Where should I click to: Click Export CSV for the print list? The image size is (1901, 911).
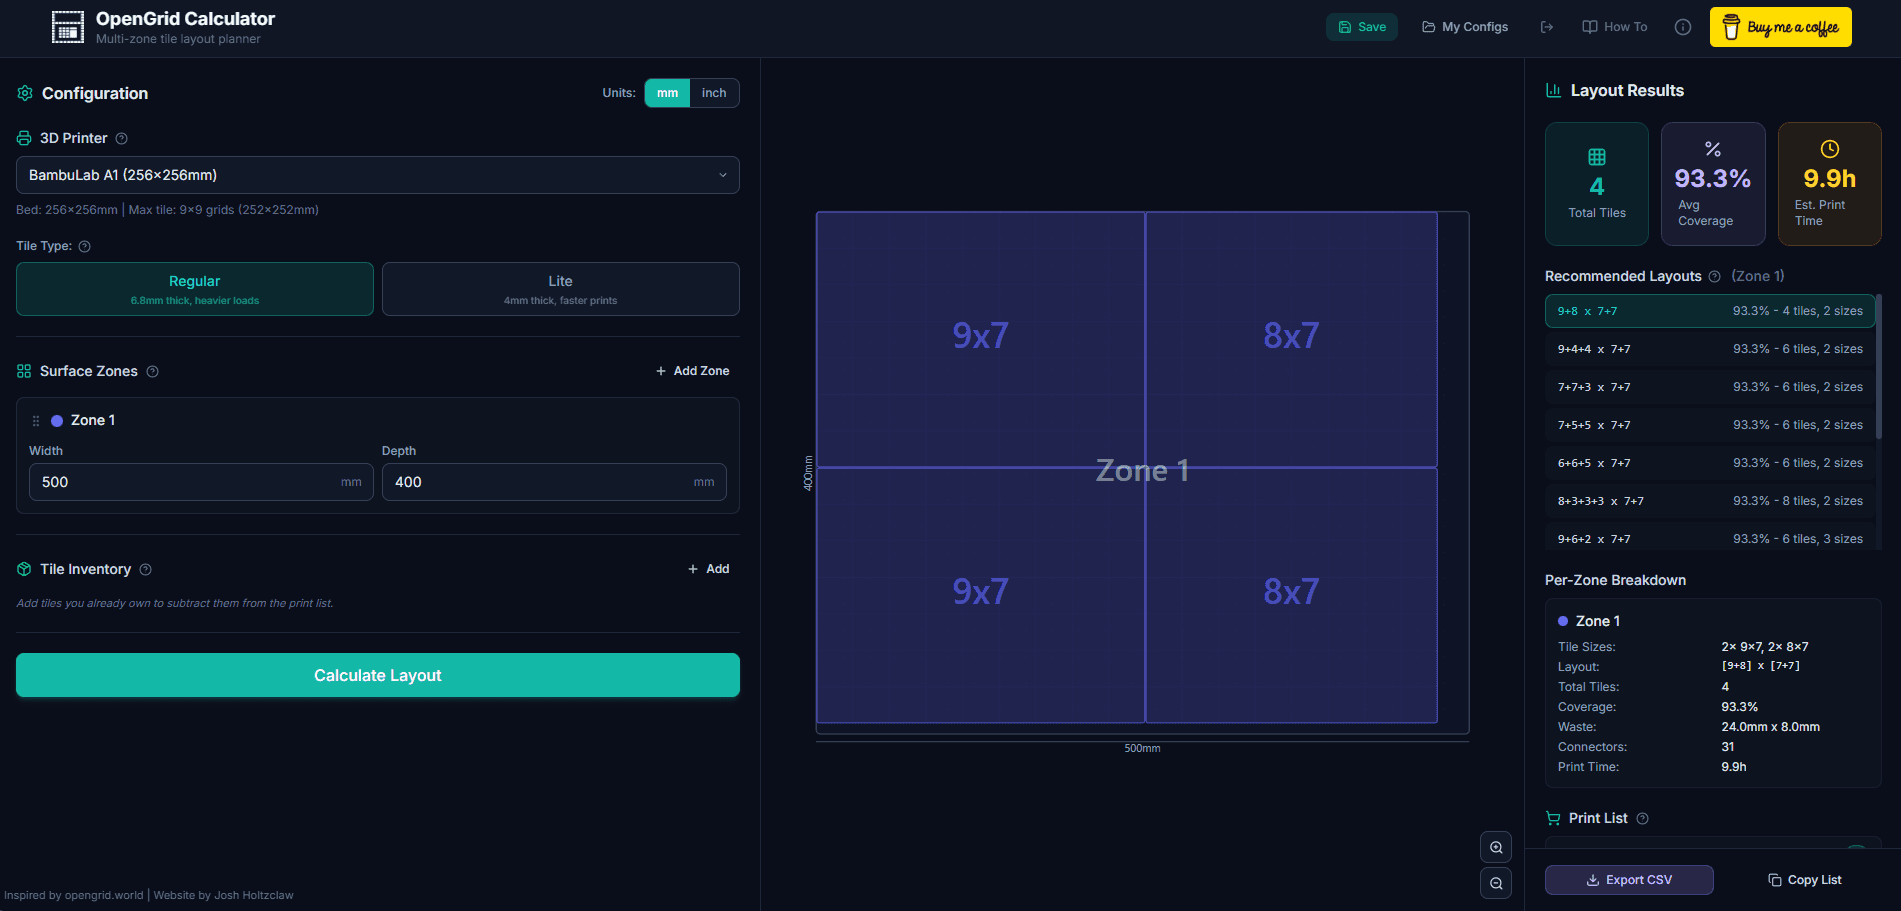pos(1629,879)
